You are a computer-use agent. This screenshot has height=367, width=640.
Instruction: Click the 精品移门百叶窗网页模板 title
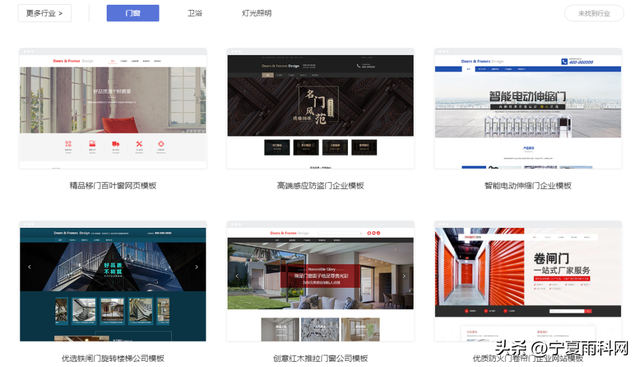tap(113, 186)
